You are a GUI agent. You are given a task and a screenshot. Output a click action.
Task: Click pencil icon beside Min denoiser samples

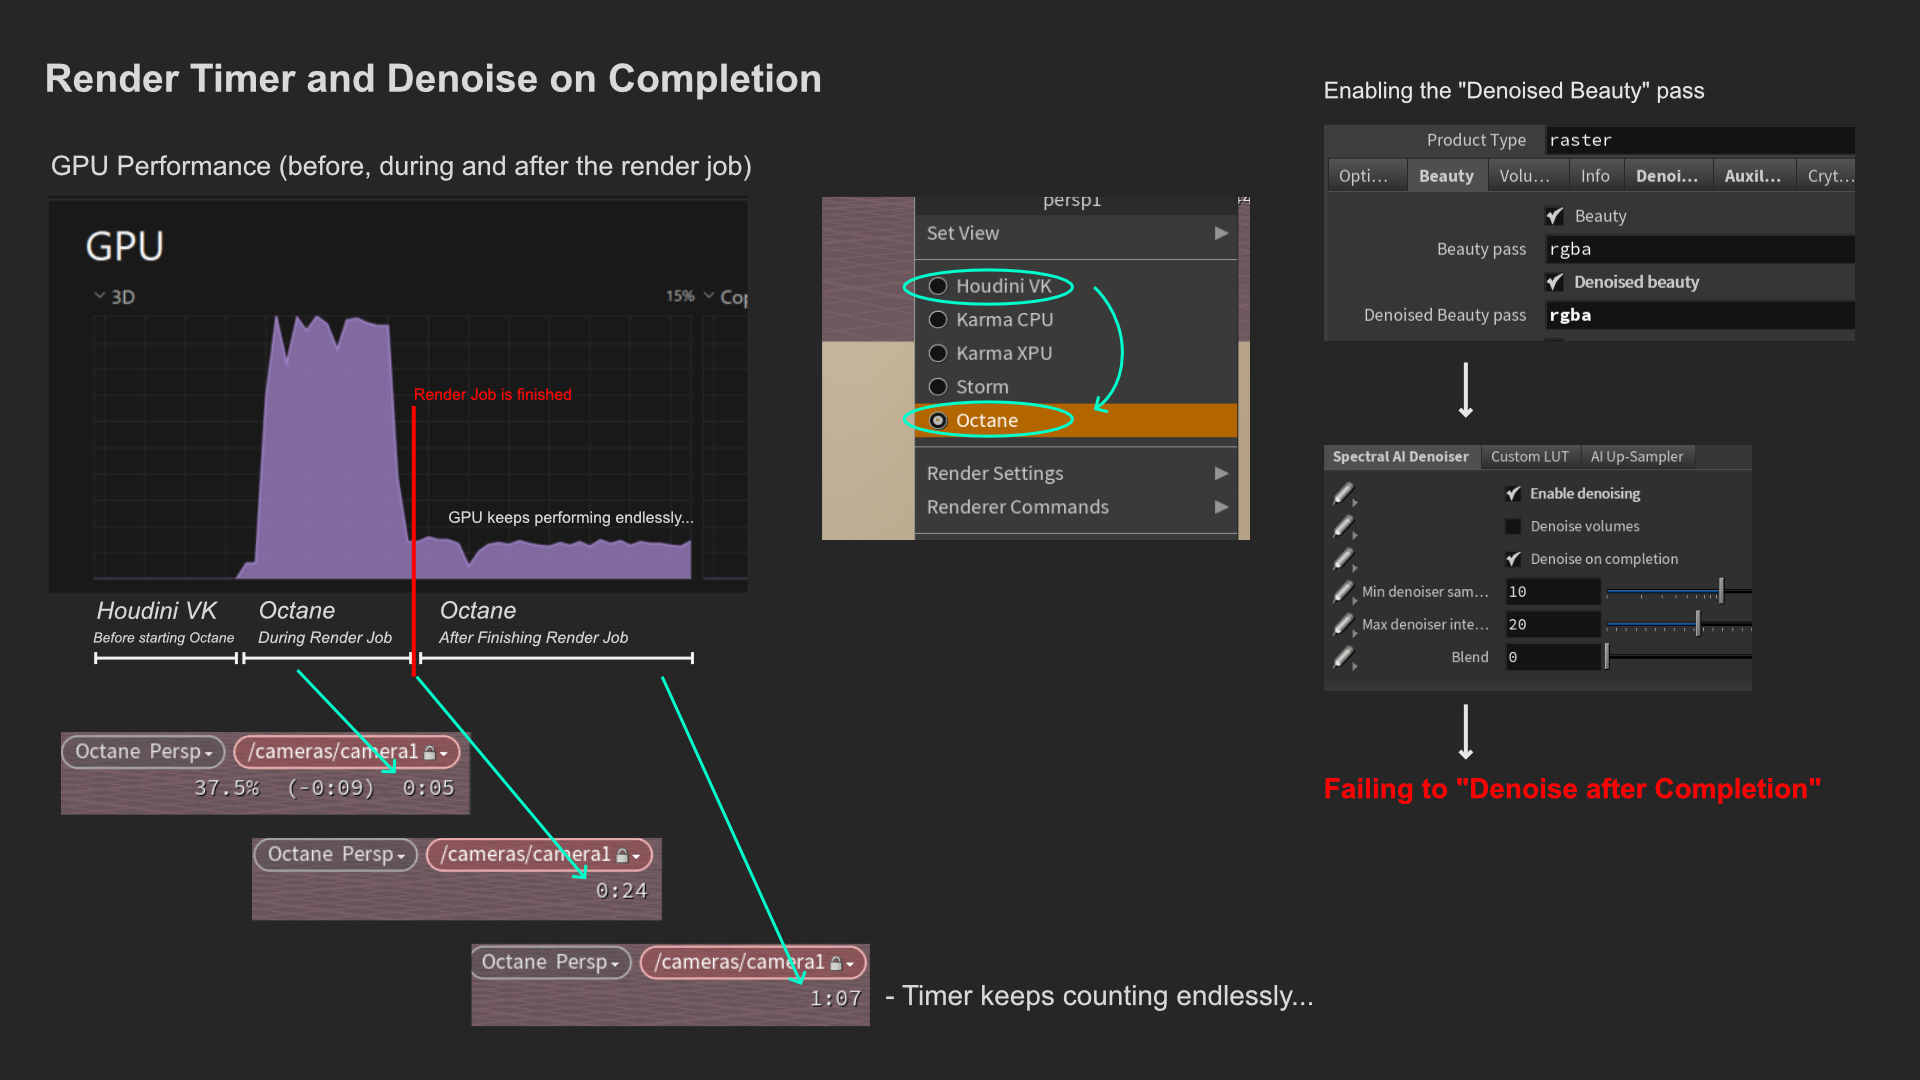1343,592
